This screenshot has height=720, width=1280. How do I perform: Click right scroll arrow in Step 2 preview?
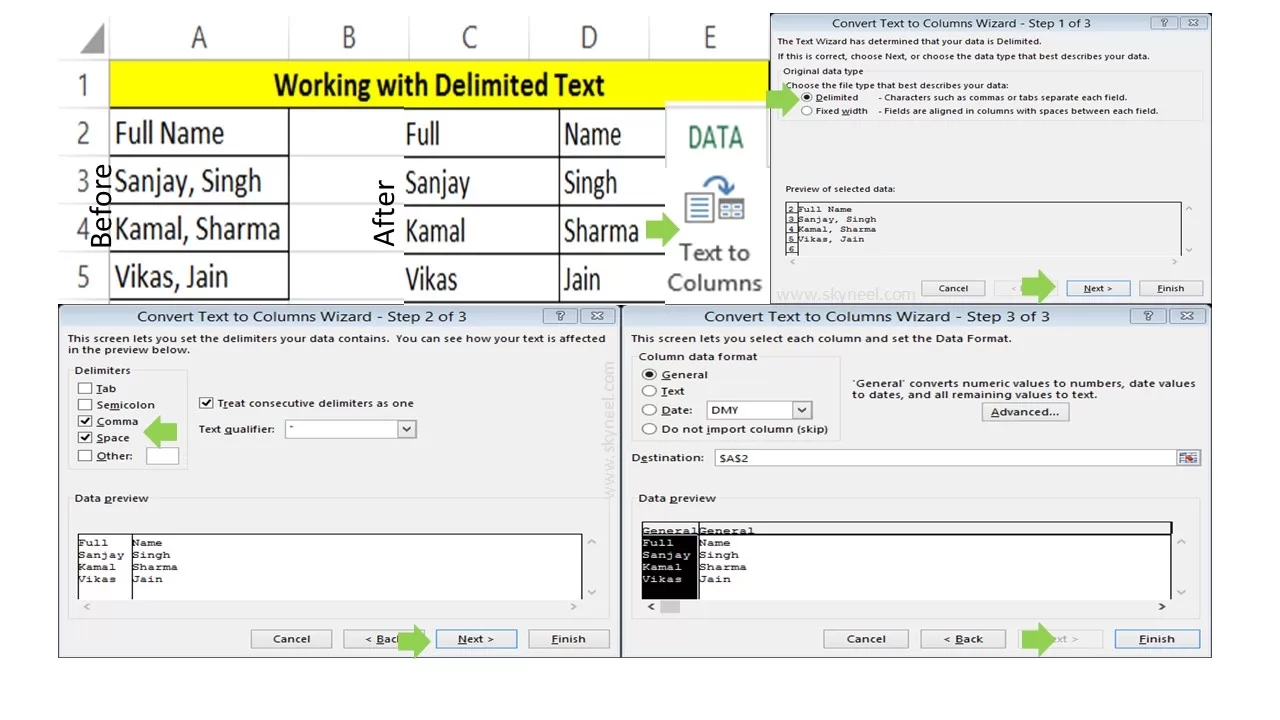coord(573,606)
